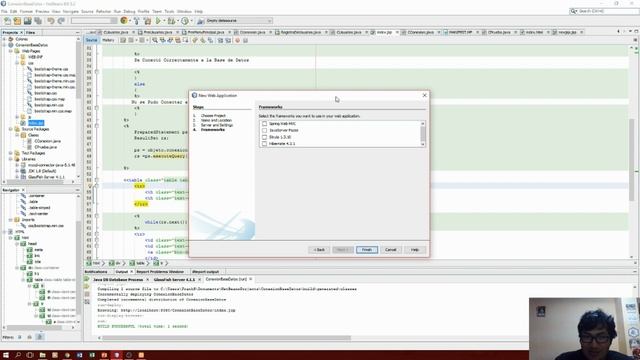Select the Java DB Database Process output tab
Screen dimensions: 640x360
[x=118, y=280]
